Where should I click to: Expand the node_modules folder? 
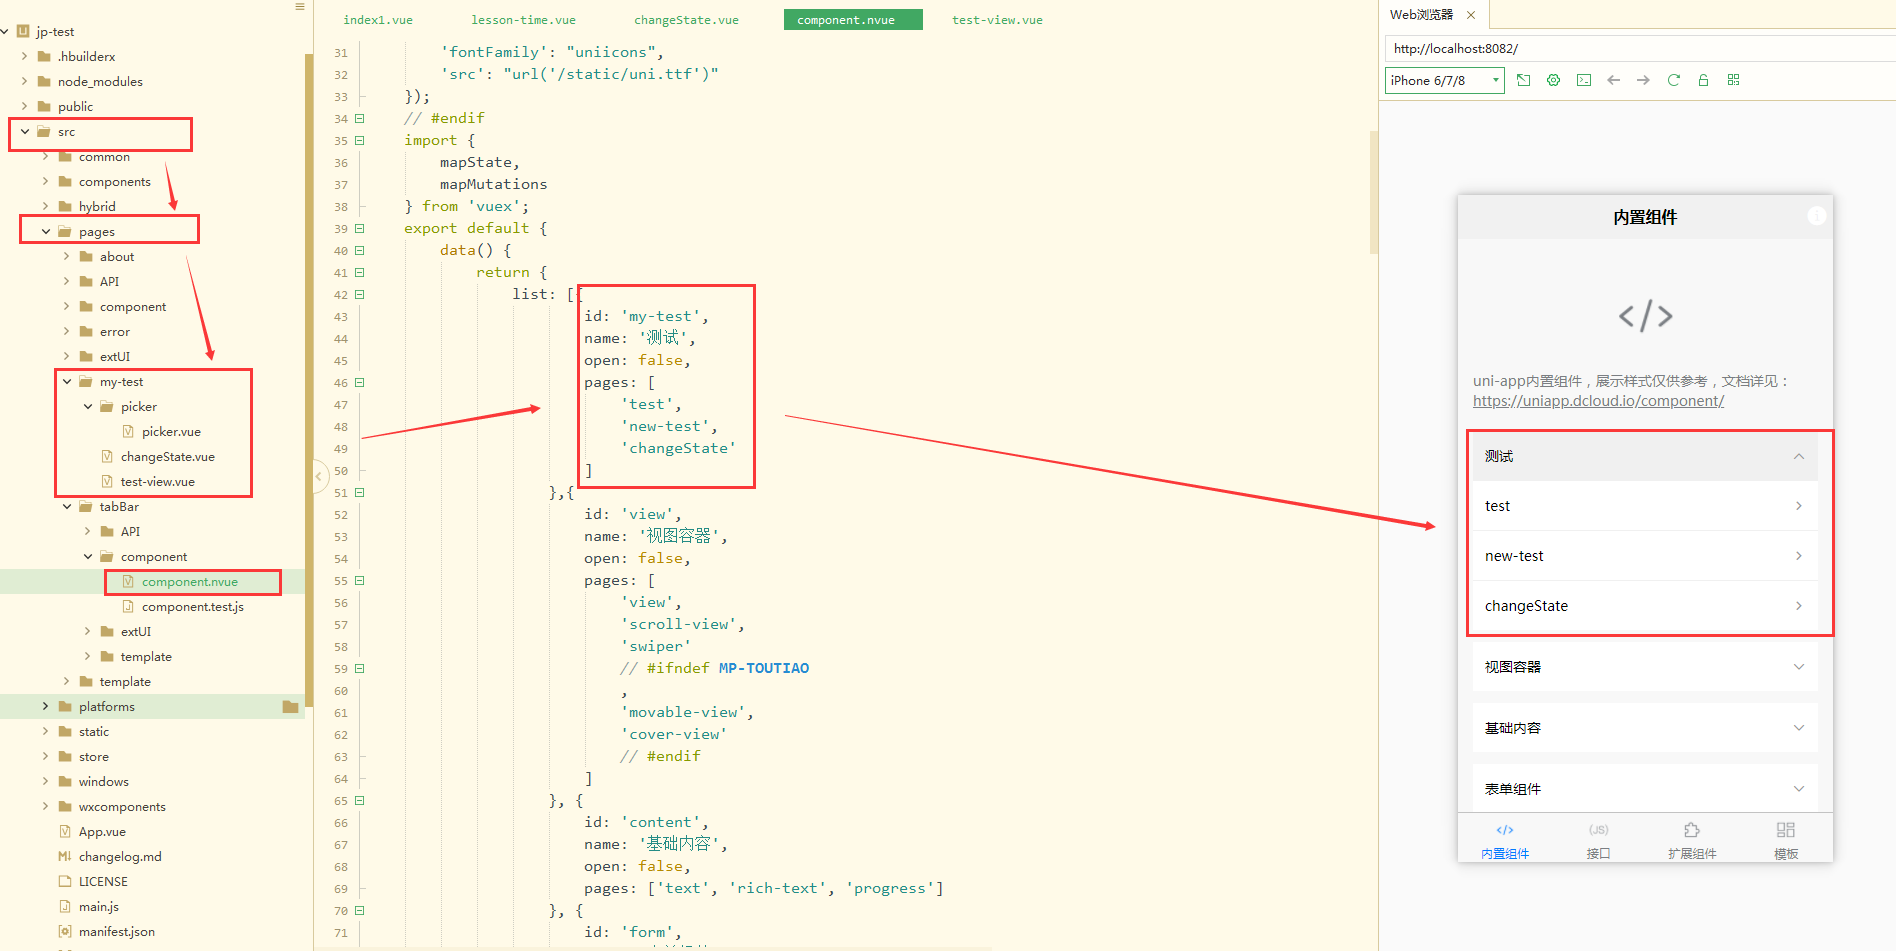25,82
